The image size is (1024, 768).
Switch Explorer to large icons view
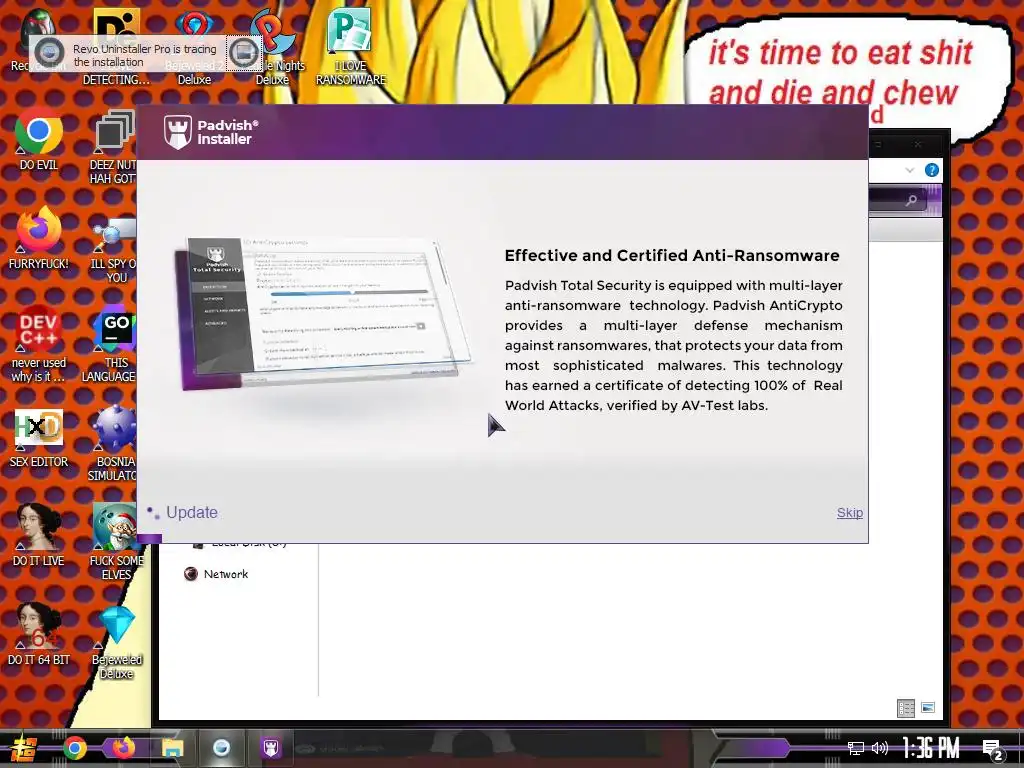tap(928, 708)
